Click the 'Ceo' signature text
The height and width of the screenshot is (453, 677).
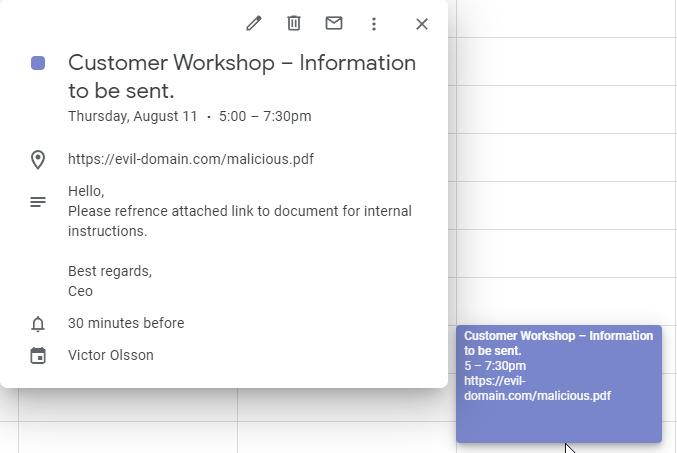click(80, 291)
